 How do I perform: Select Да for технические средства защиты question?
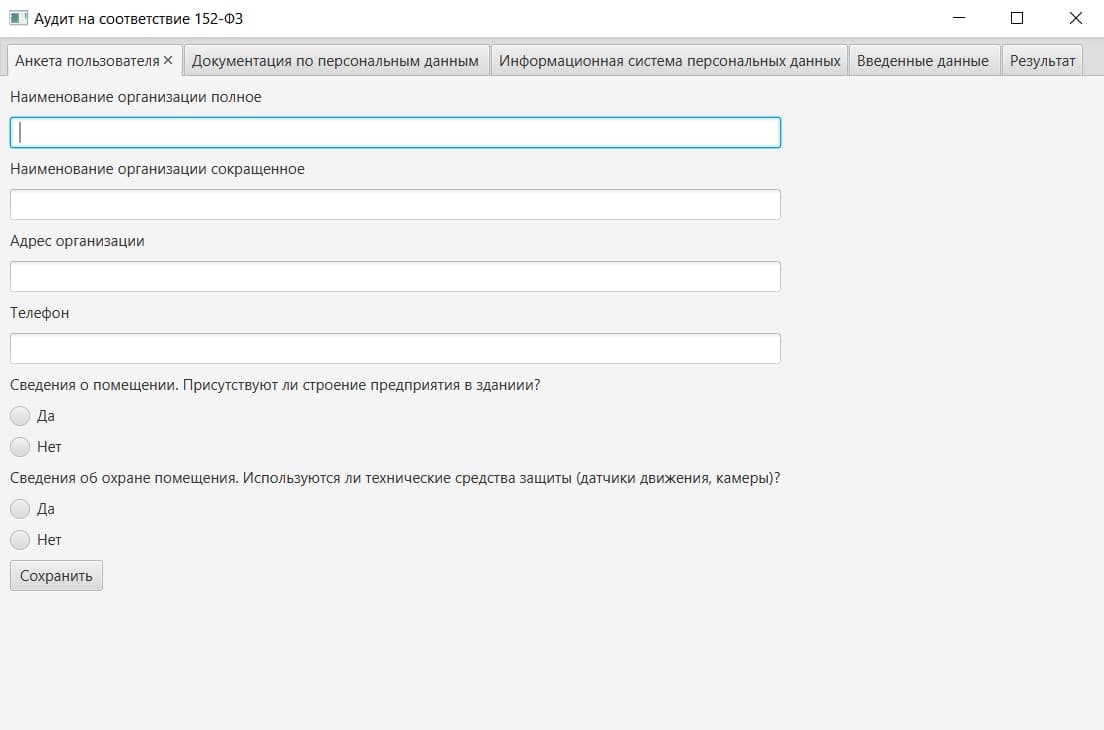click(x=32, y=509)
